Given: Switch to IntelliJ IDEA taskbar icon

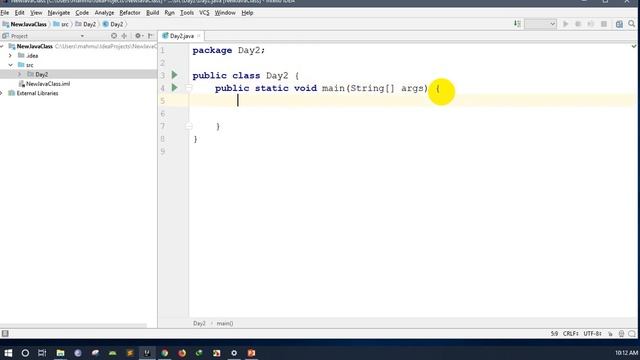Looking at the screenshot, I should tap(147, 353).
